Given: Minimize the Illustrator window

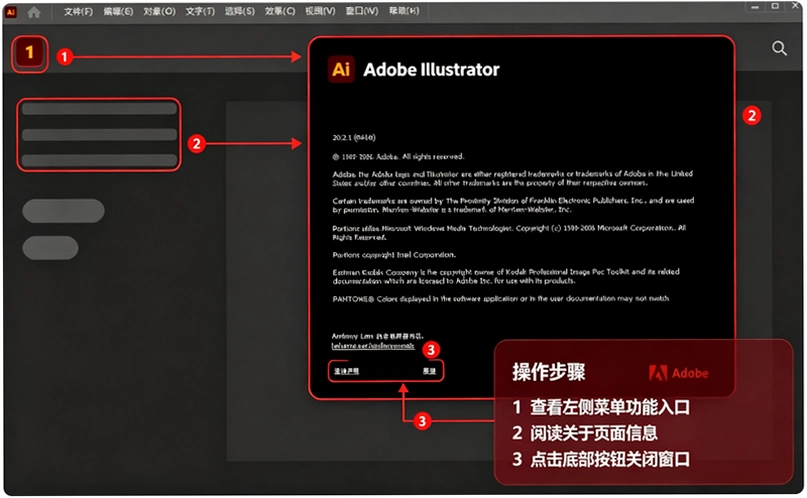Looking at the screenshot, I should point(755,7).
